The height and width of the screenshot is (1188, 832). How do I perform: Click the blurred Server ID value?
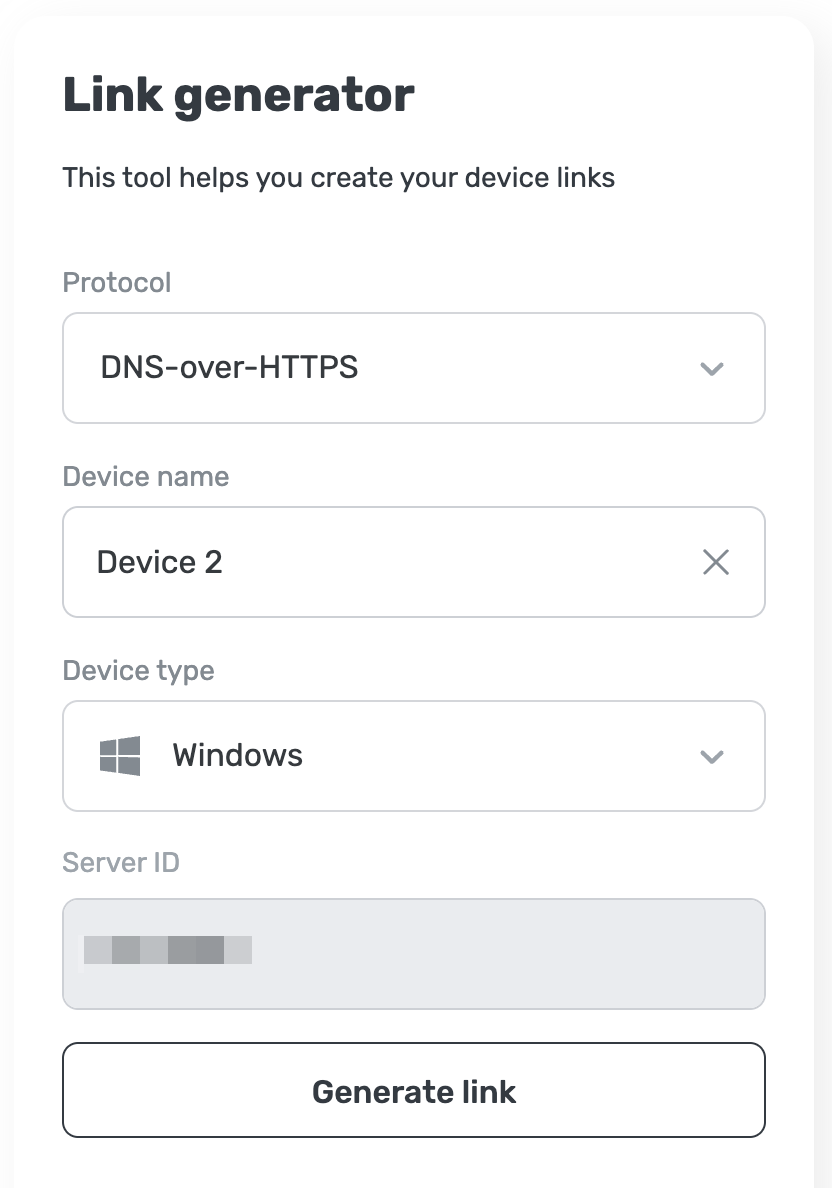(x=167, y=950)
